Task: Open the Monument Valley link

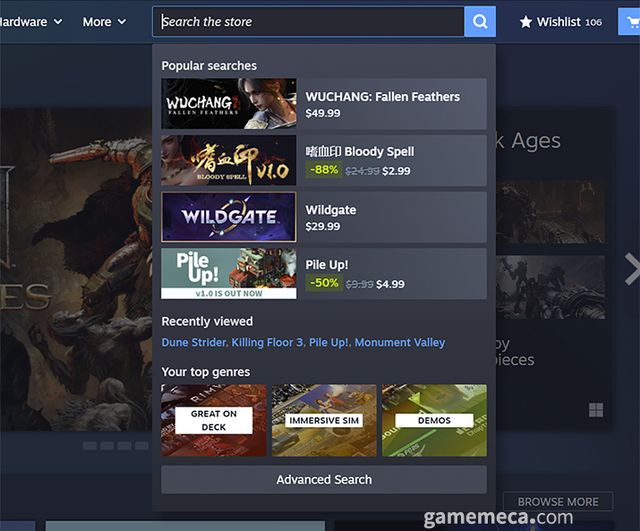Action: point(400,342)
